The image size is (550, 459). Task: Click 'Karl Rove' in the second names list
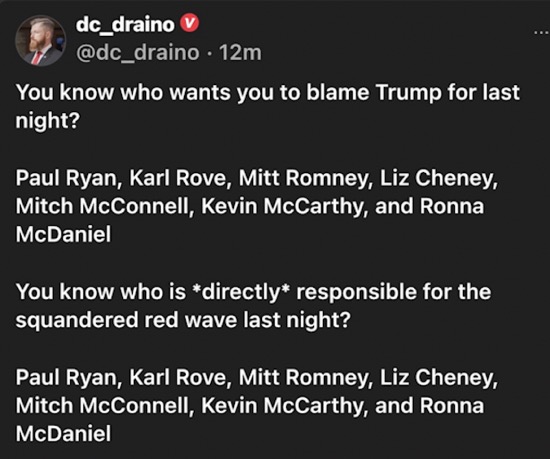178,377
